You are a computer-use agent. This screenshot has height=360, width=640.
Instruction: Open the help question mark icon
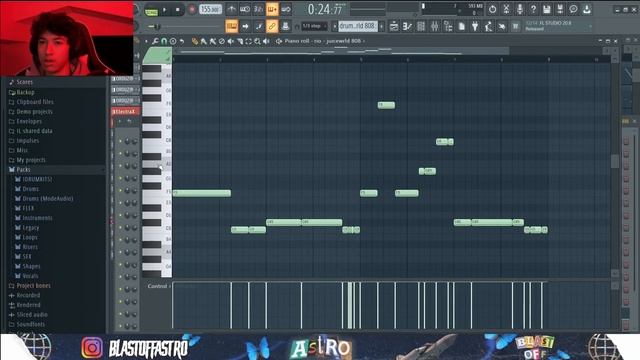pyautogui.click(x=533, y=9)
